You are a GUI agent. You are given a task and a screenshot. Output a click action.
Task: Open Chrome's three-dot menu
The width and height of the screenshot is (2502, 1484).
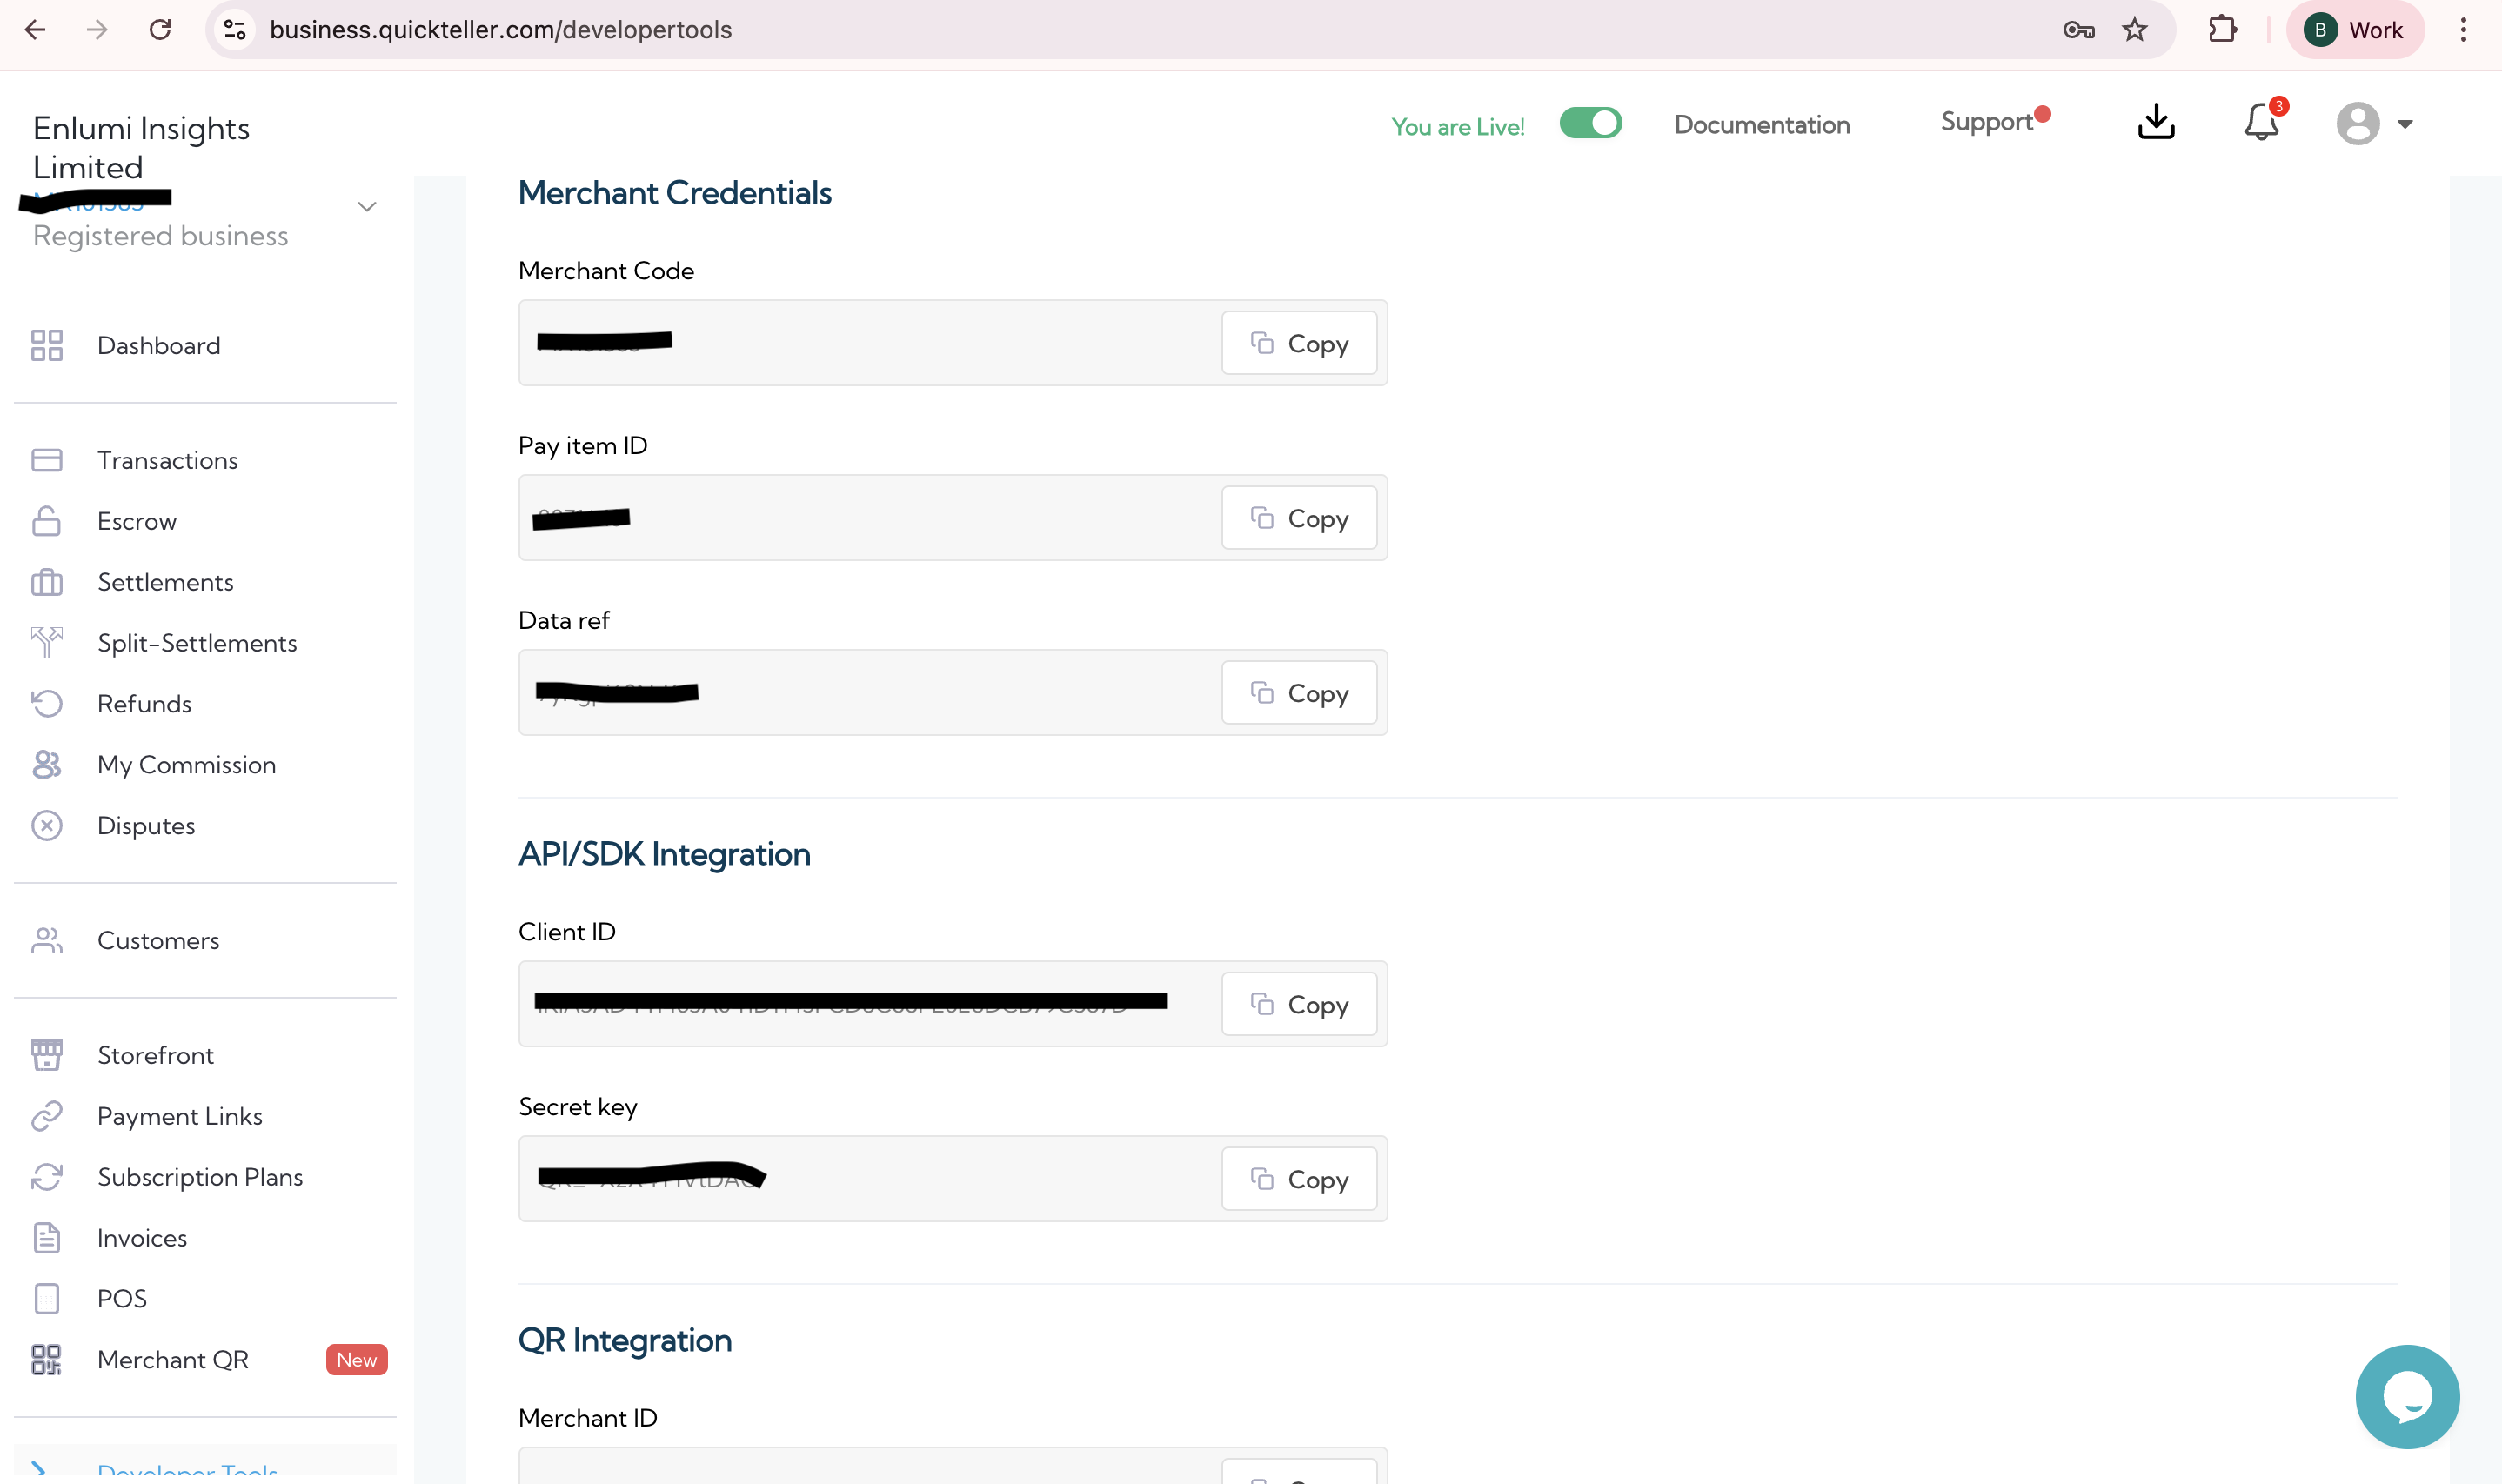tap(2463, 30)
